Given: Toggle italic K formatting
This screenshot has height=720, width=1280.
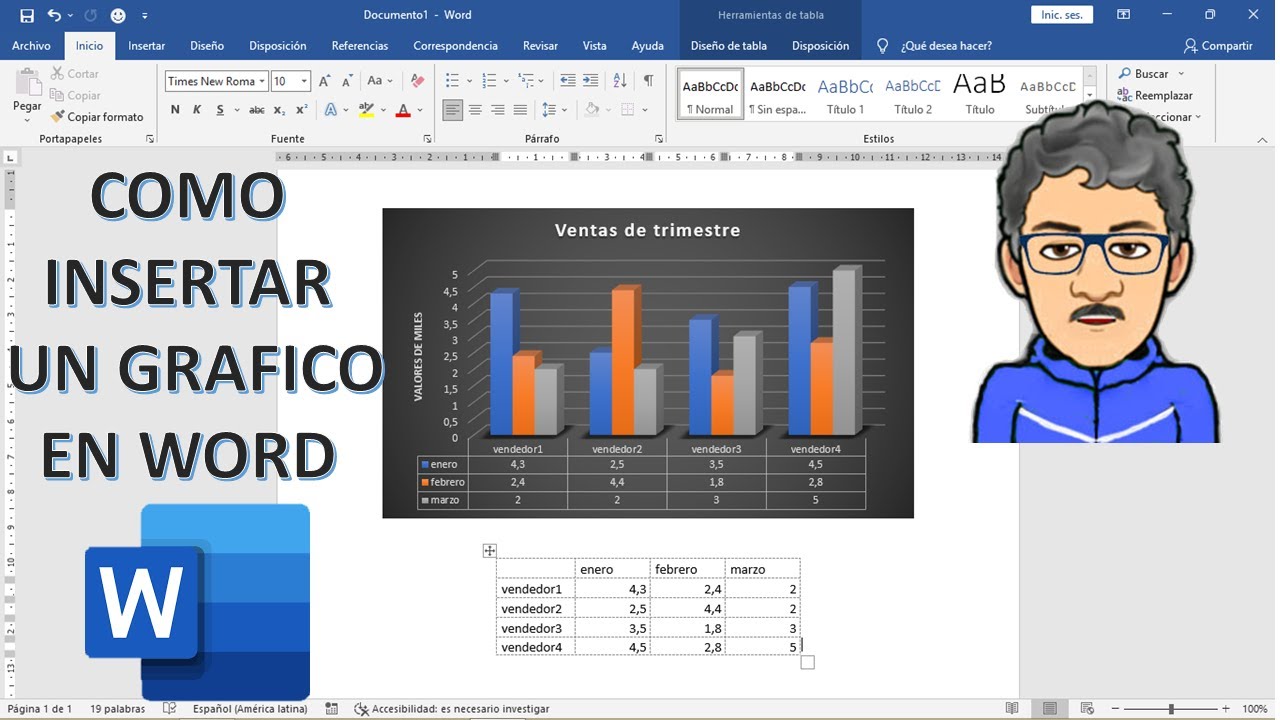Looking at the screenshot, I should pyautogui.click(x=197, y=110).
